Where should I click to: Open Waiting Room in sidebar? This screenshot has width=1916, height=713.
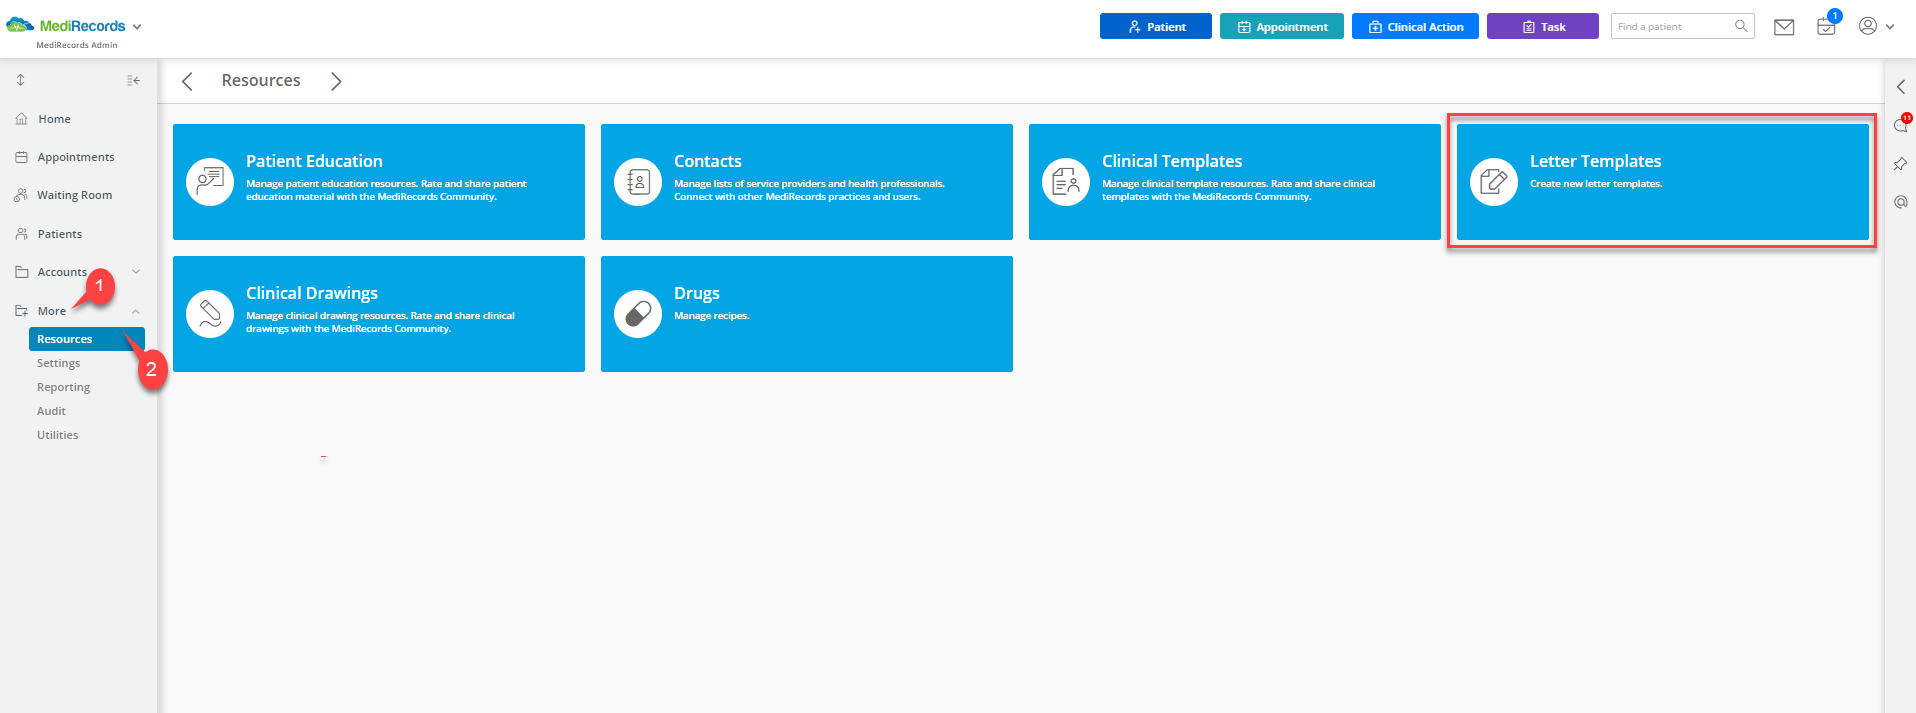tap(75, 195)
